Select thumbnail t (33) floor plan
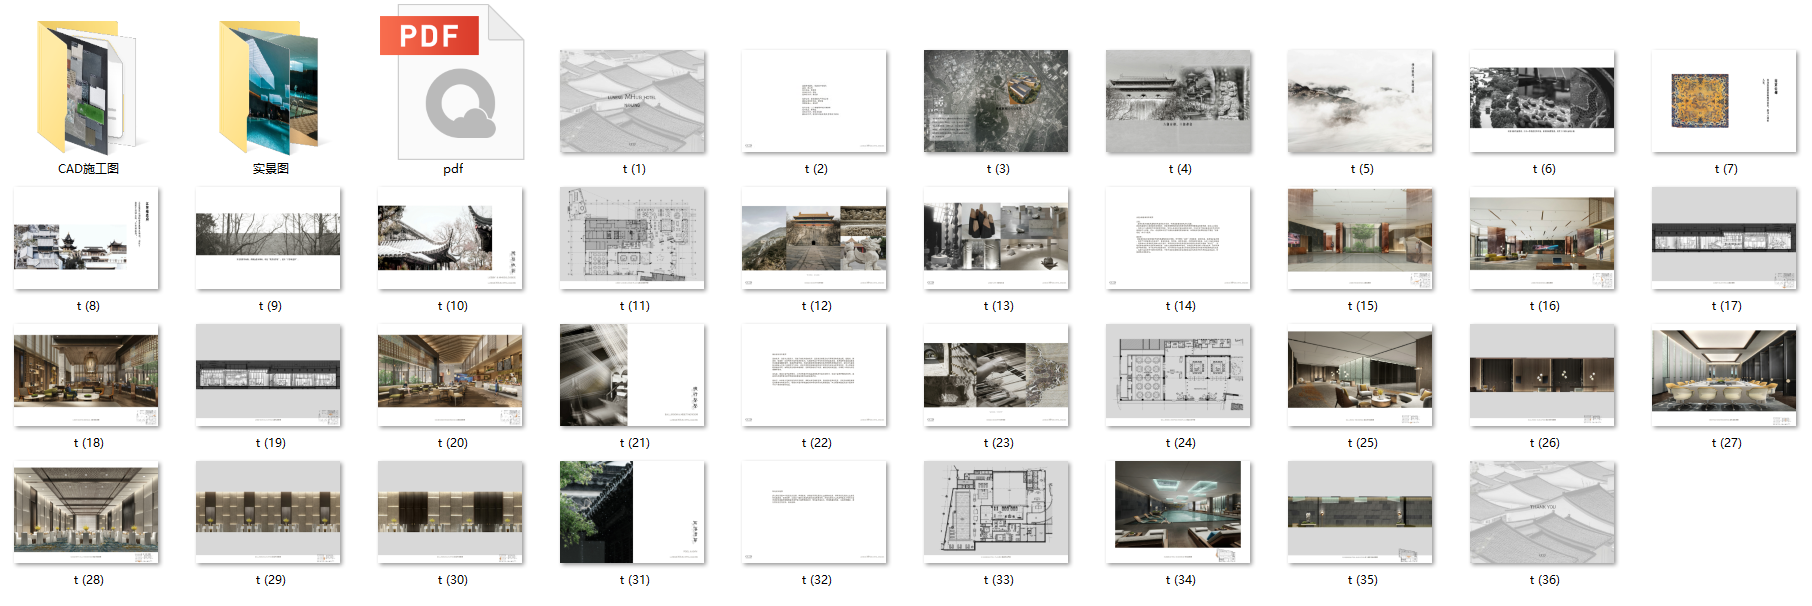 coord(996,512)
